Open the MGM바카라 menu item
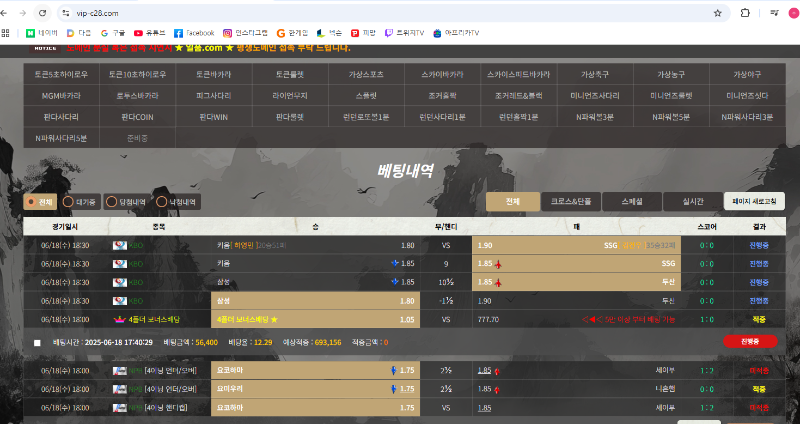 61,95
